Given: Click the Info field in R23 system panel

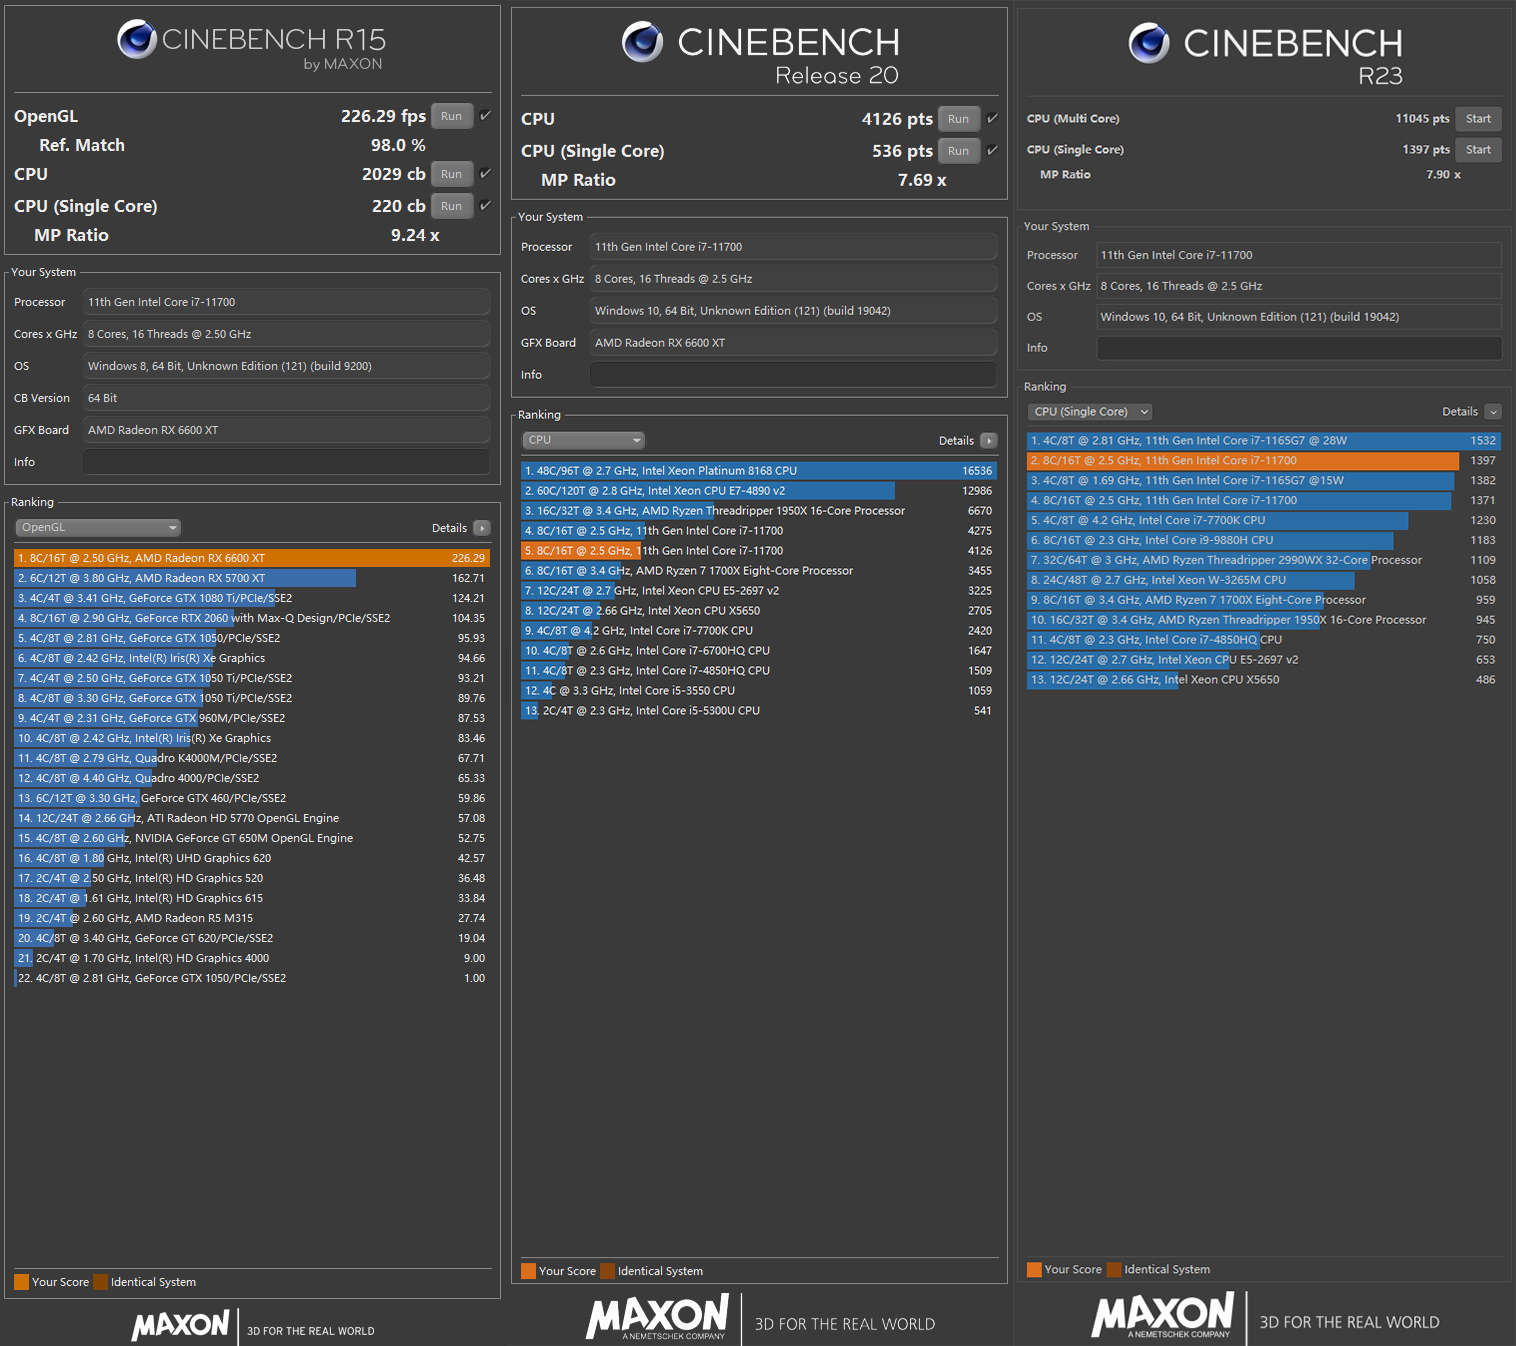Looking at the screenshot, I should click(1298, 348).
